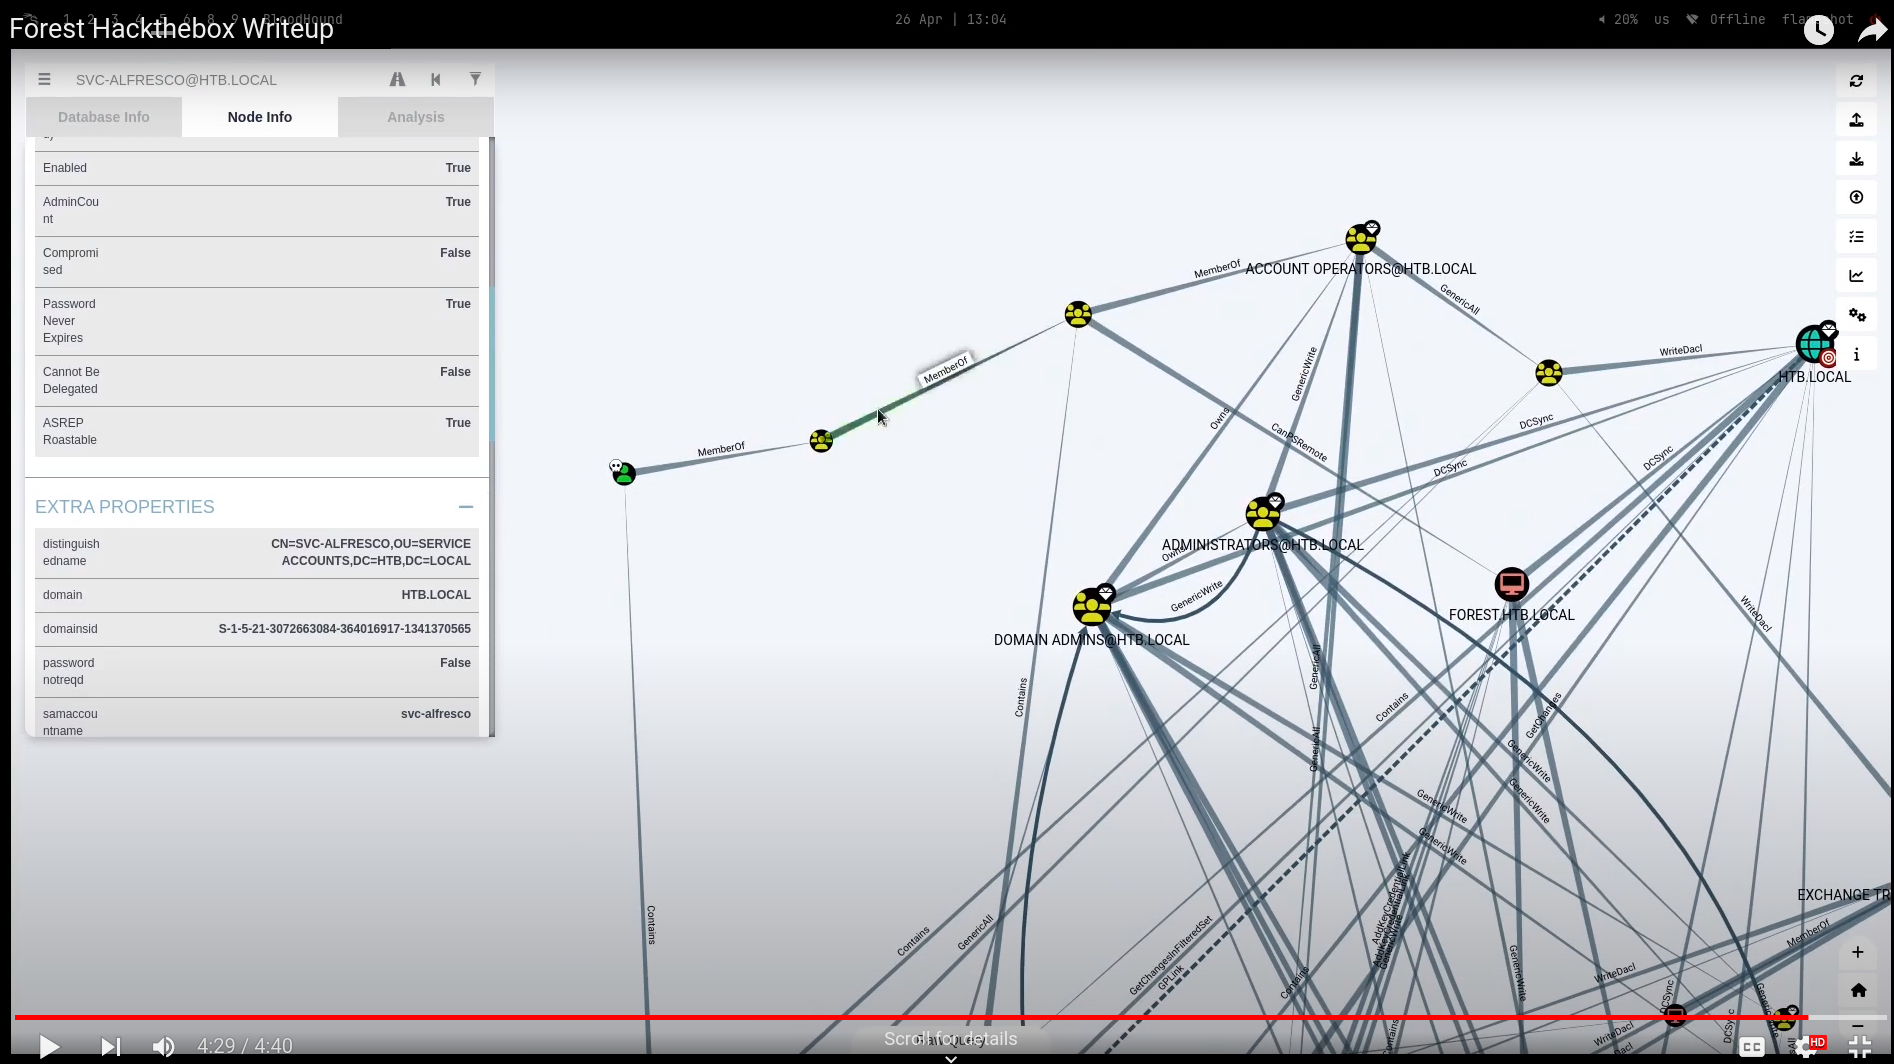Export the current graph
The height and width of the screenshot is (1064, 1894).
pyautogui.click(x=1857, y=158)
